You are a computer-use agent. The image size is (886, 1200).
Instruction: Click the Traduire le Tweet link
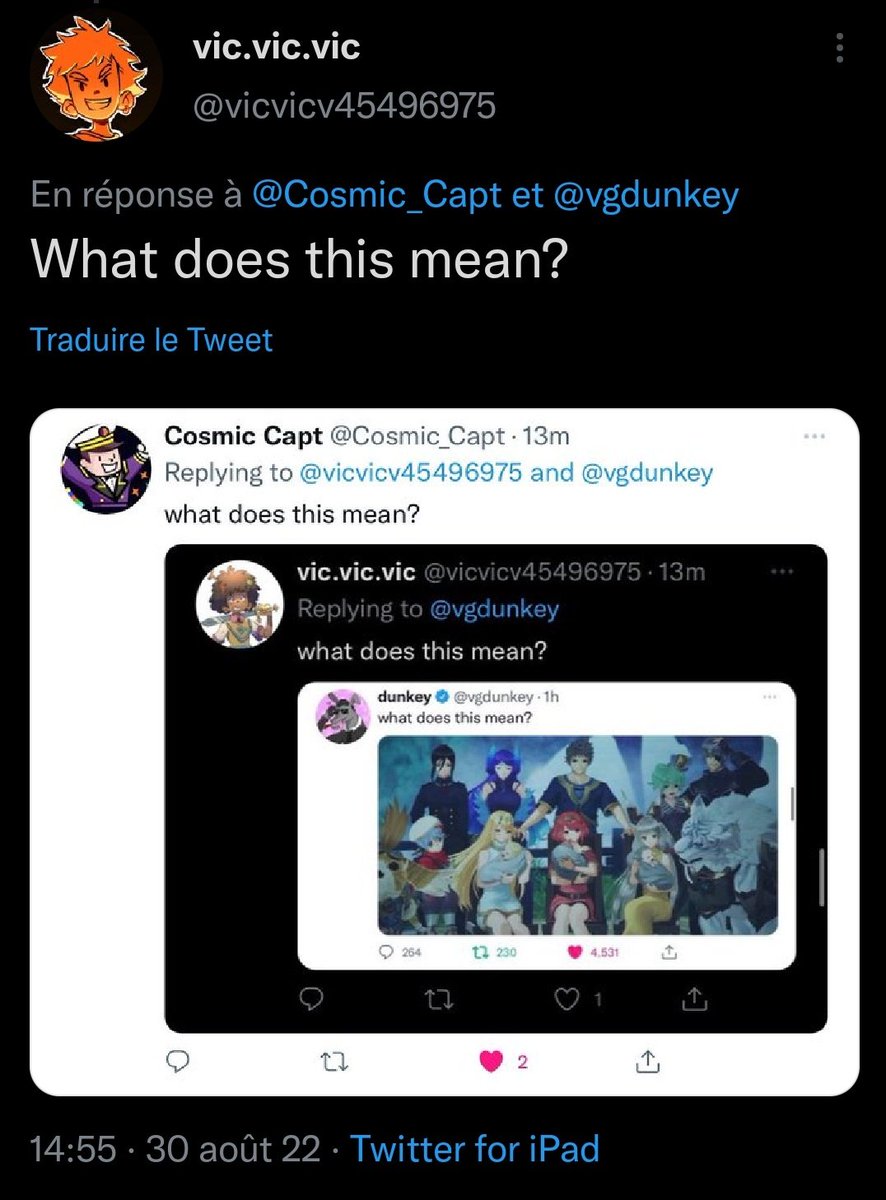pyautogui.click(x=151, y=340)
